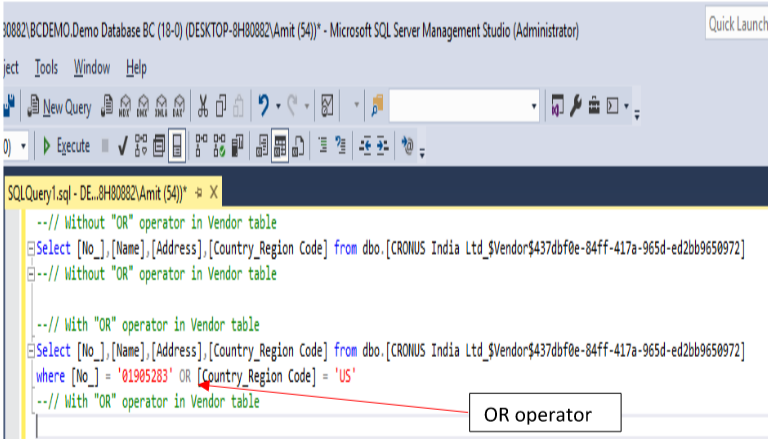The image size is (768, 439).
Task: Open the Available Databases dropdown arrow
Action: point(23,146)
